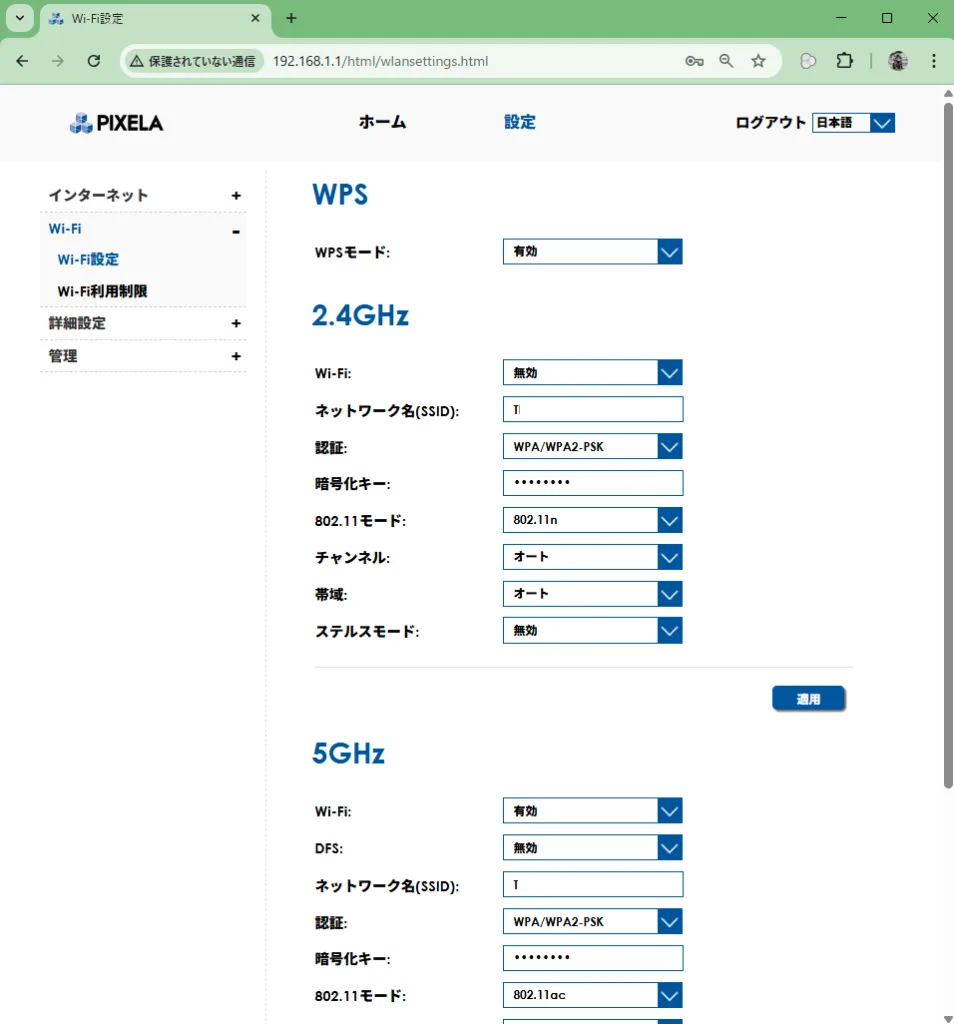Click the 5GHz ネットワーク名(SSID) field
Image resolution: width=954 pixels, height=1024 pixels.
(593, 884)
